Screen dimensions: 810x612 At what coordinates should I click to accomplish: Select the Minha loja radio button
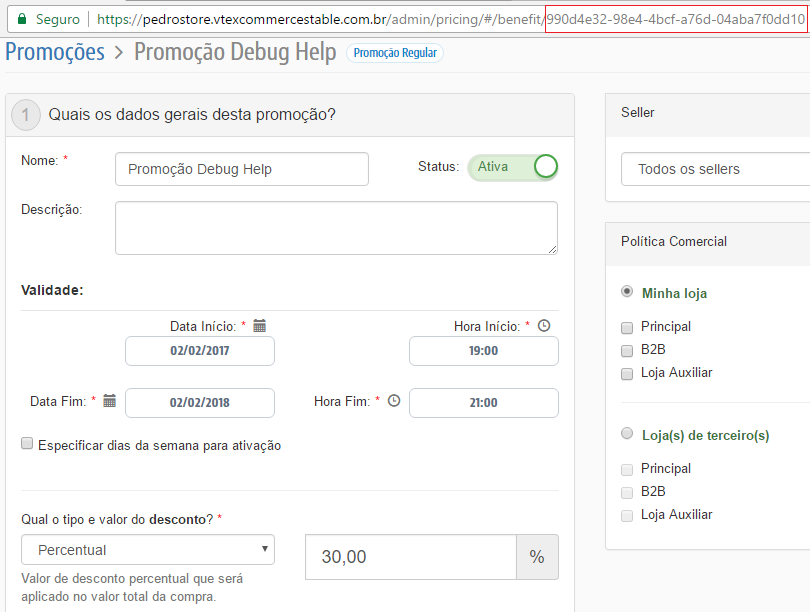point(626,292)
